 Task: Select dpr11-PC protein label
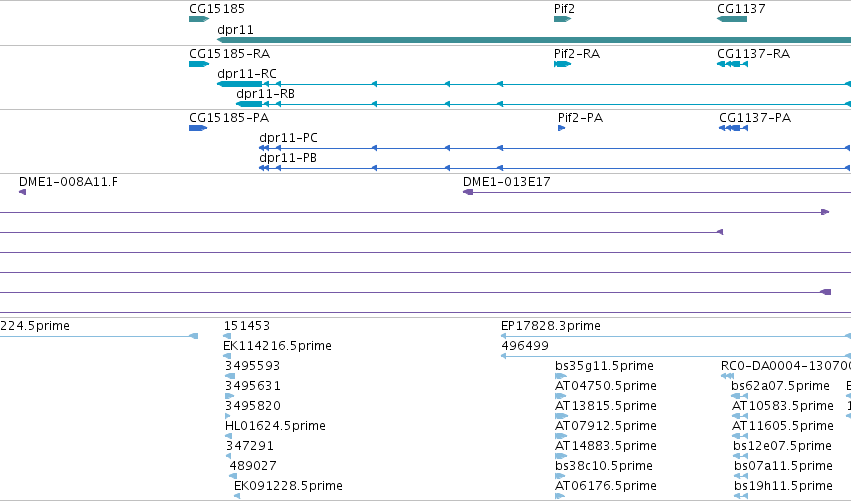(288, 138)
